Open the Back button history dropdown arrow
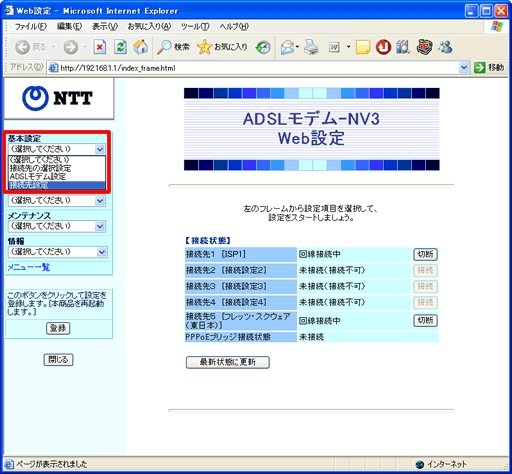 pyautogui.click(x=54, y=47)
